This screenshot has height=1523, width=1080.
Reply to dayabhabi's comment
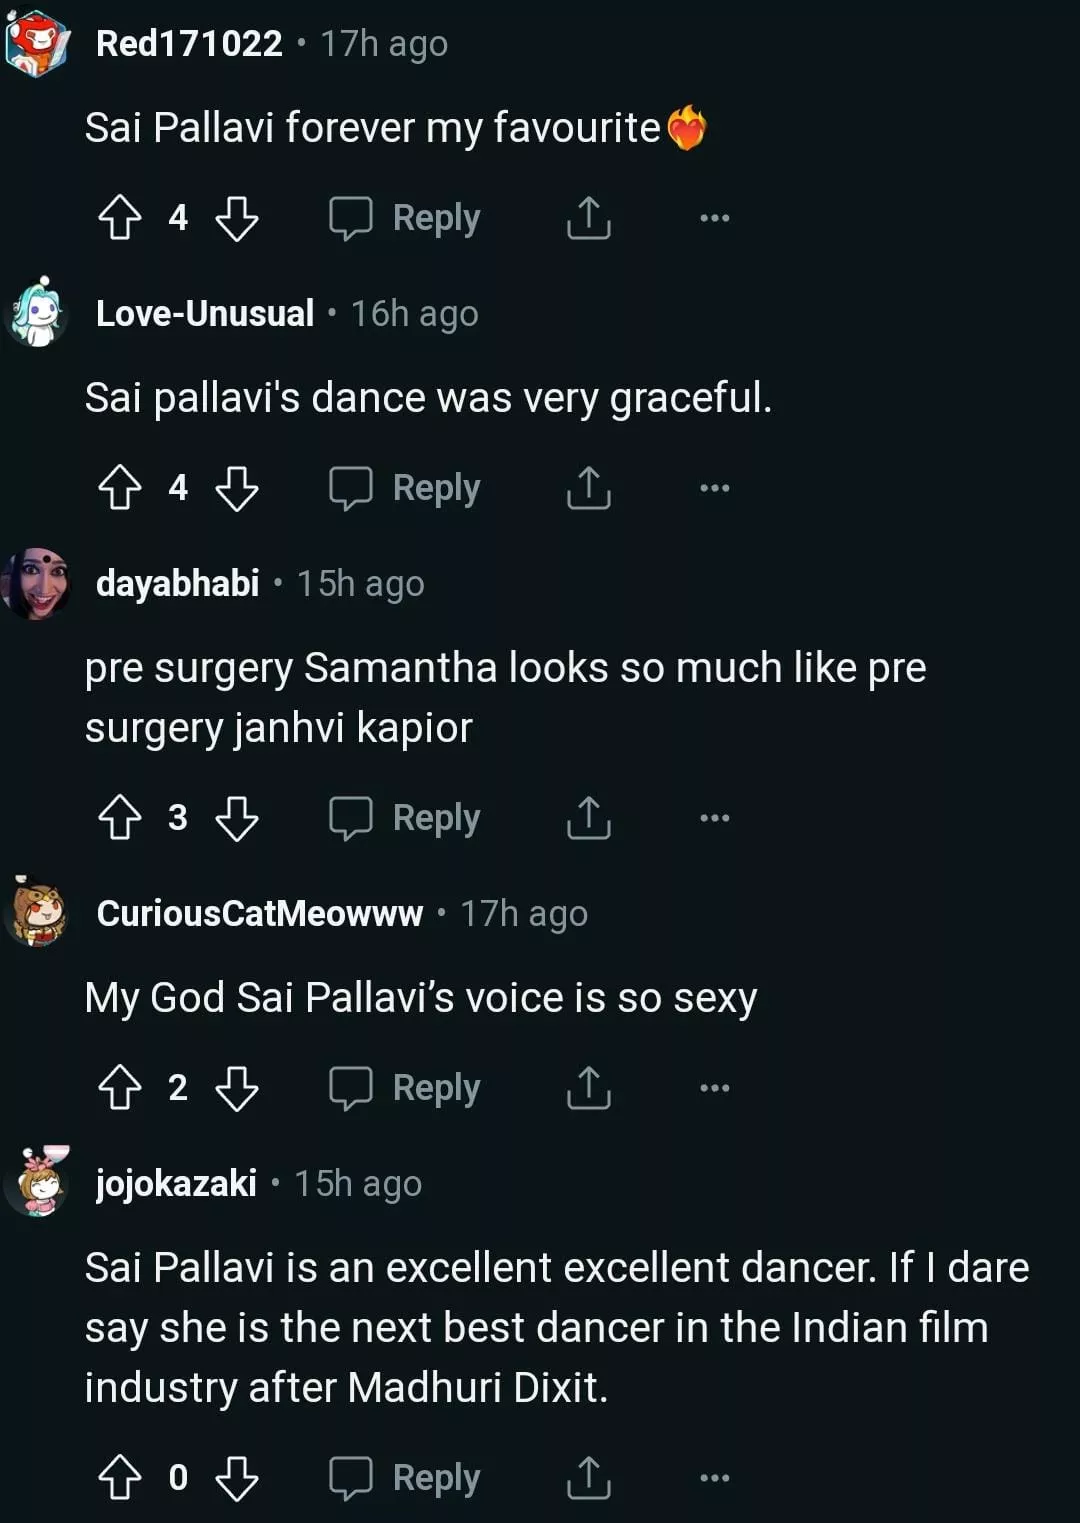click(405, 818)
